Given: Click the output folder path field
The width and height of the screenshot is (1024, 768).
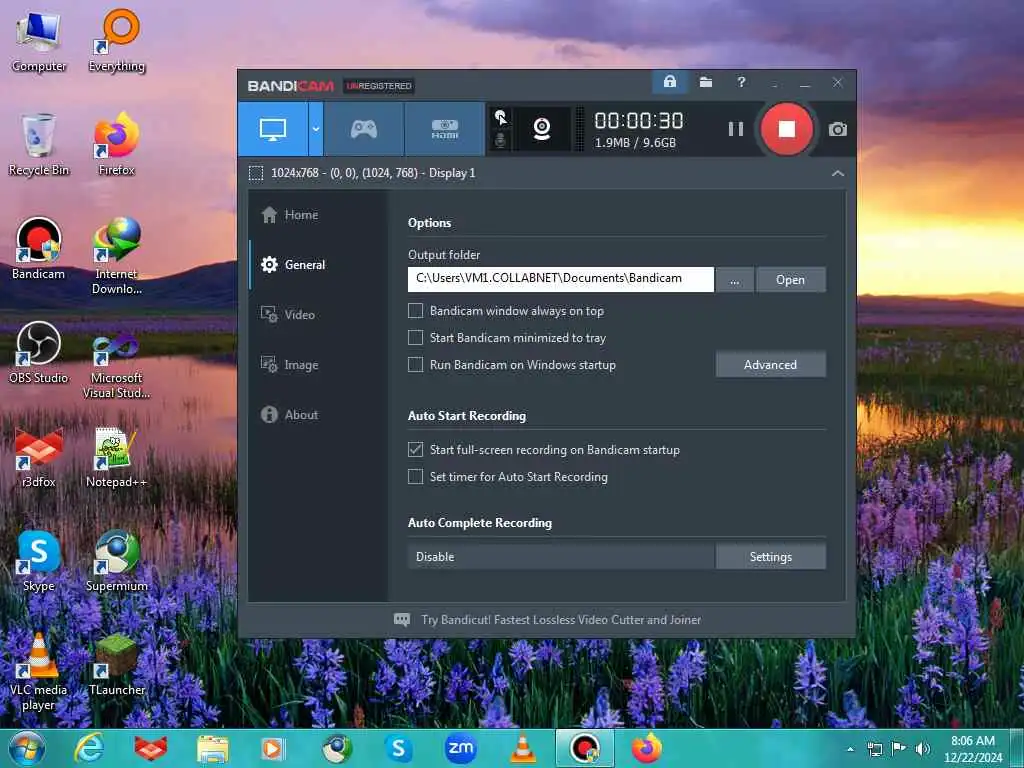Looking at the screenshot, I should (x=560, y=279).
